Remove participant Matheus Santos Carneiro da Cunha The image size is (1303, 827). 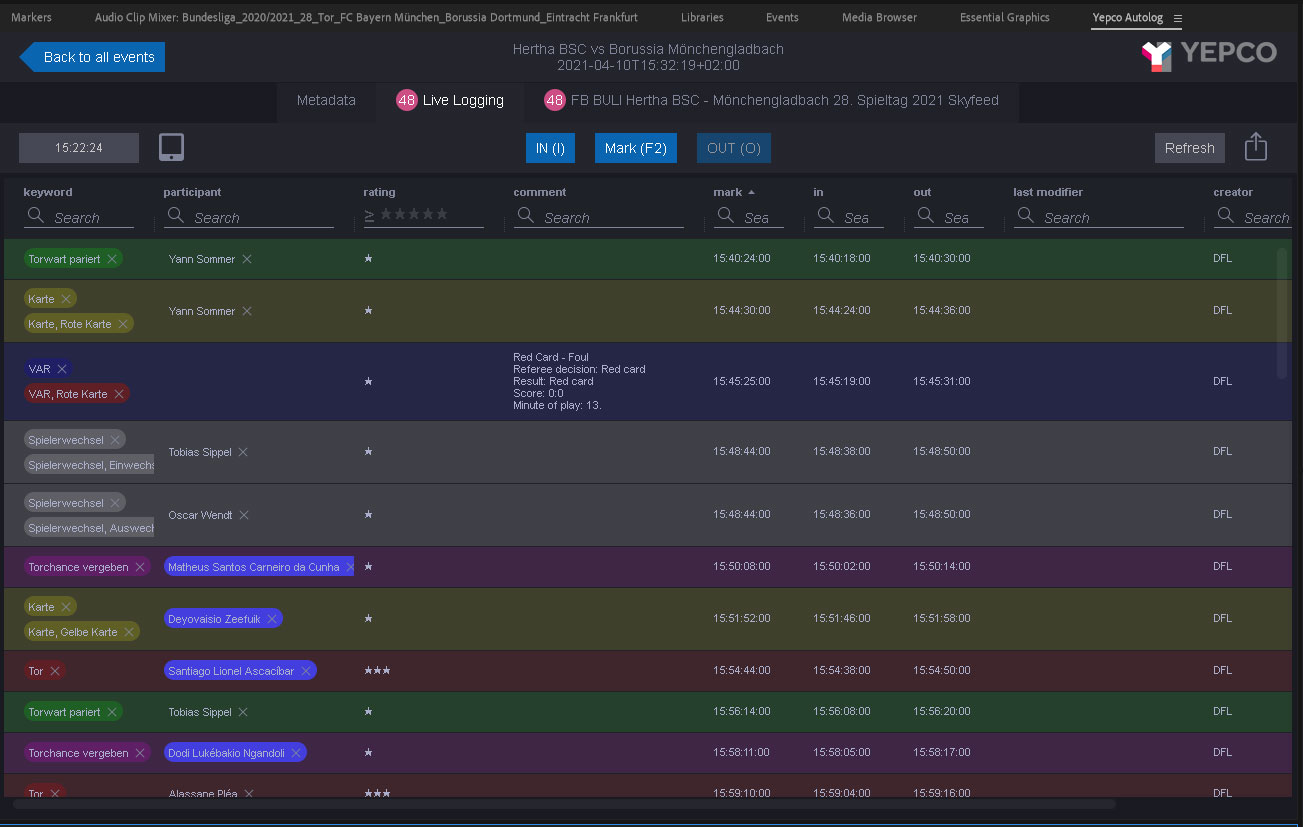350,567
